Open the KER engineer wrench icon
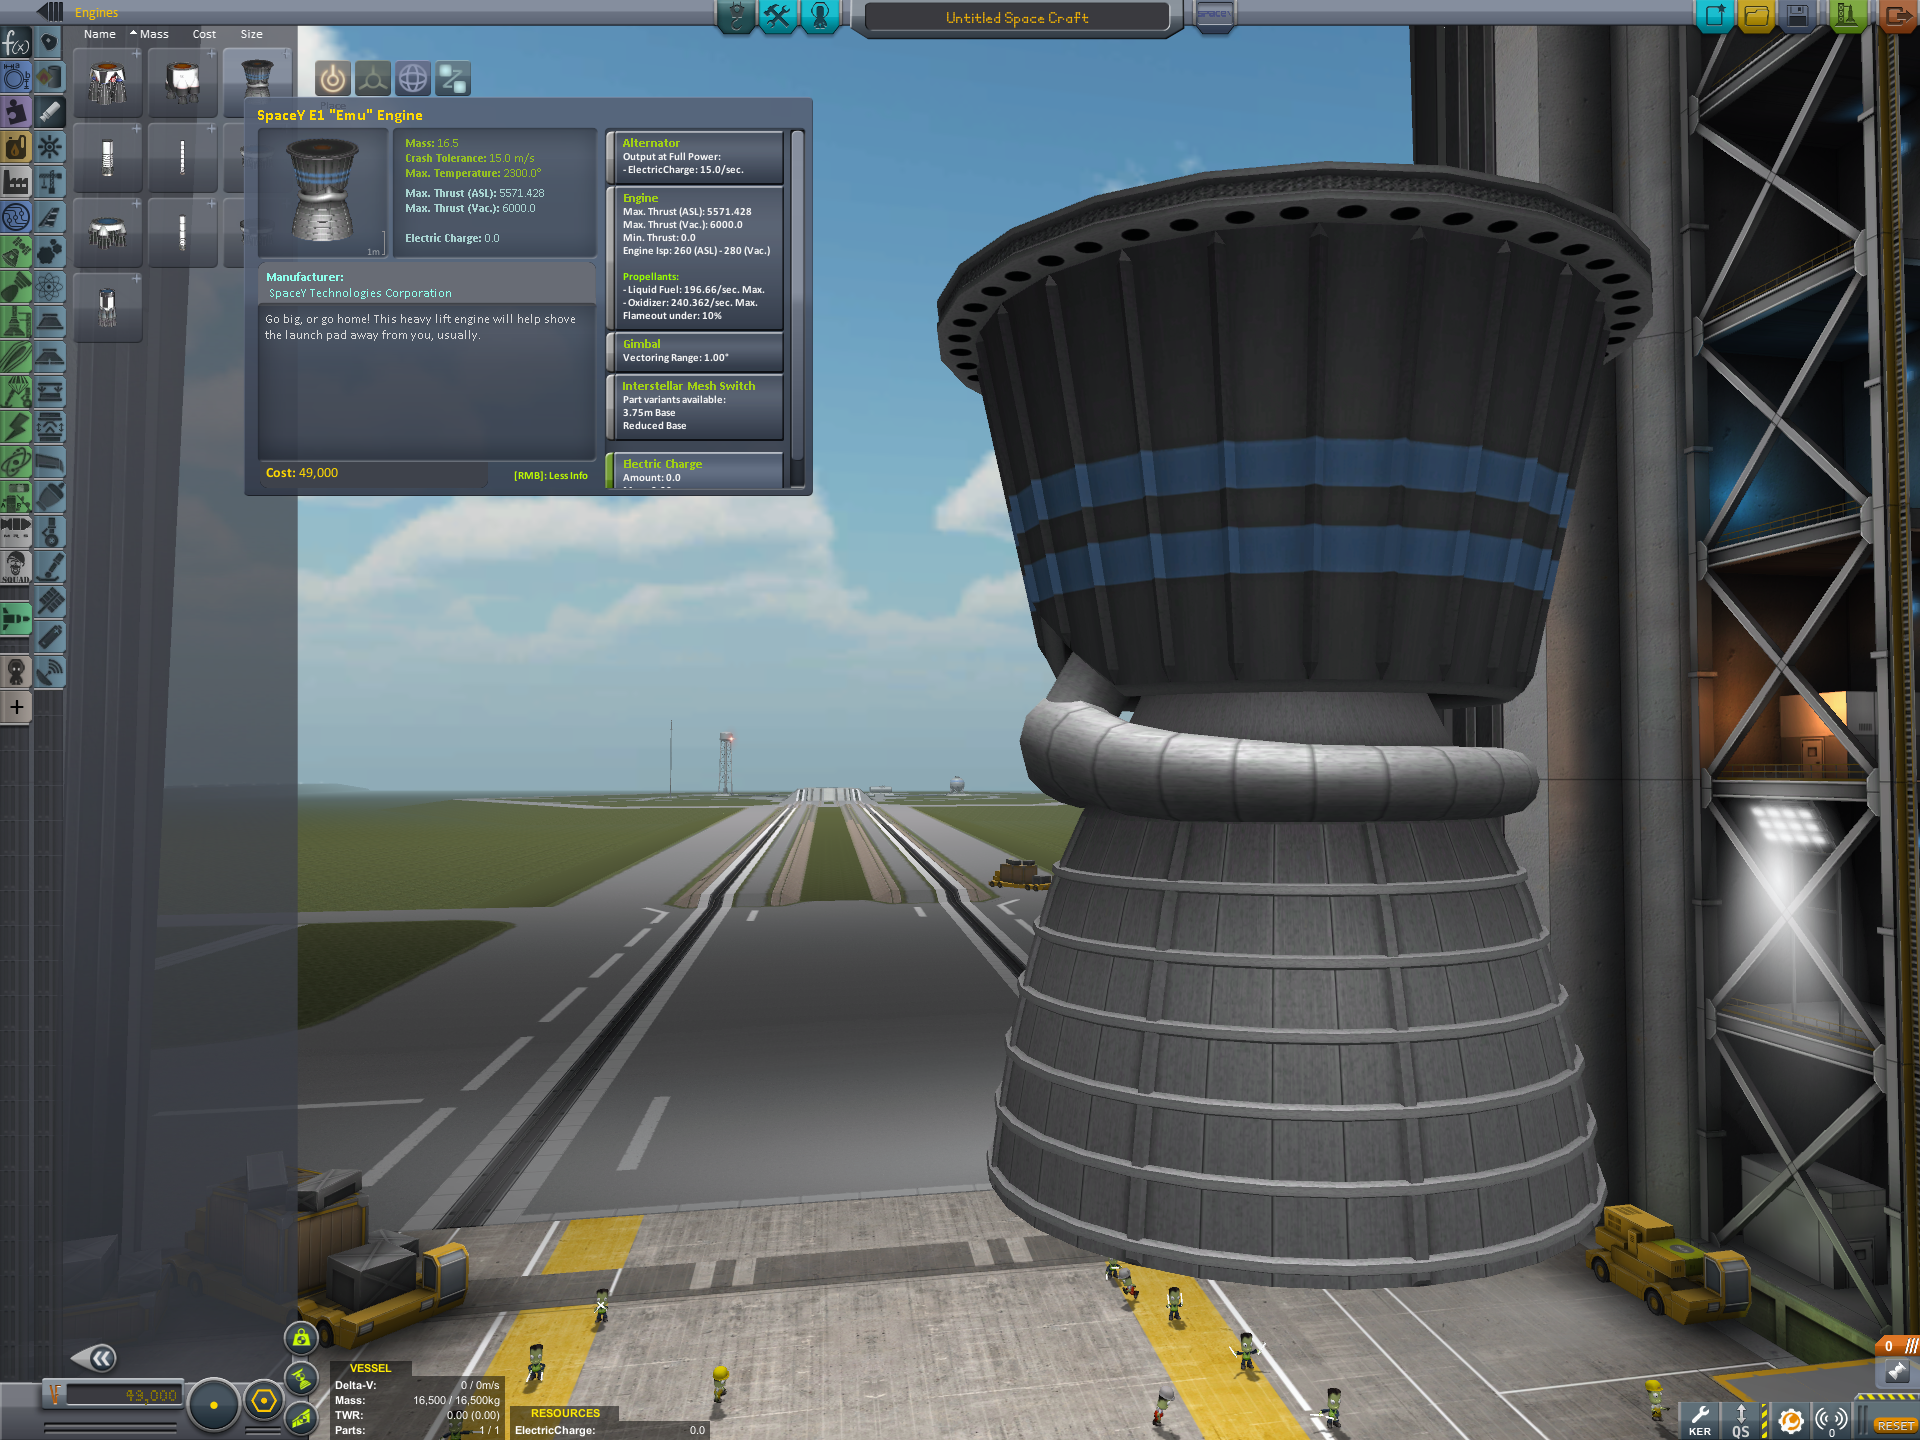The image size is (1920, 1440). (x=1700, y=1420)
